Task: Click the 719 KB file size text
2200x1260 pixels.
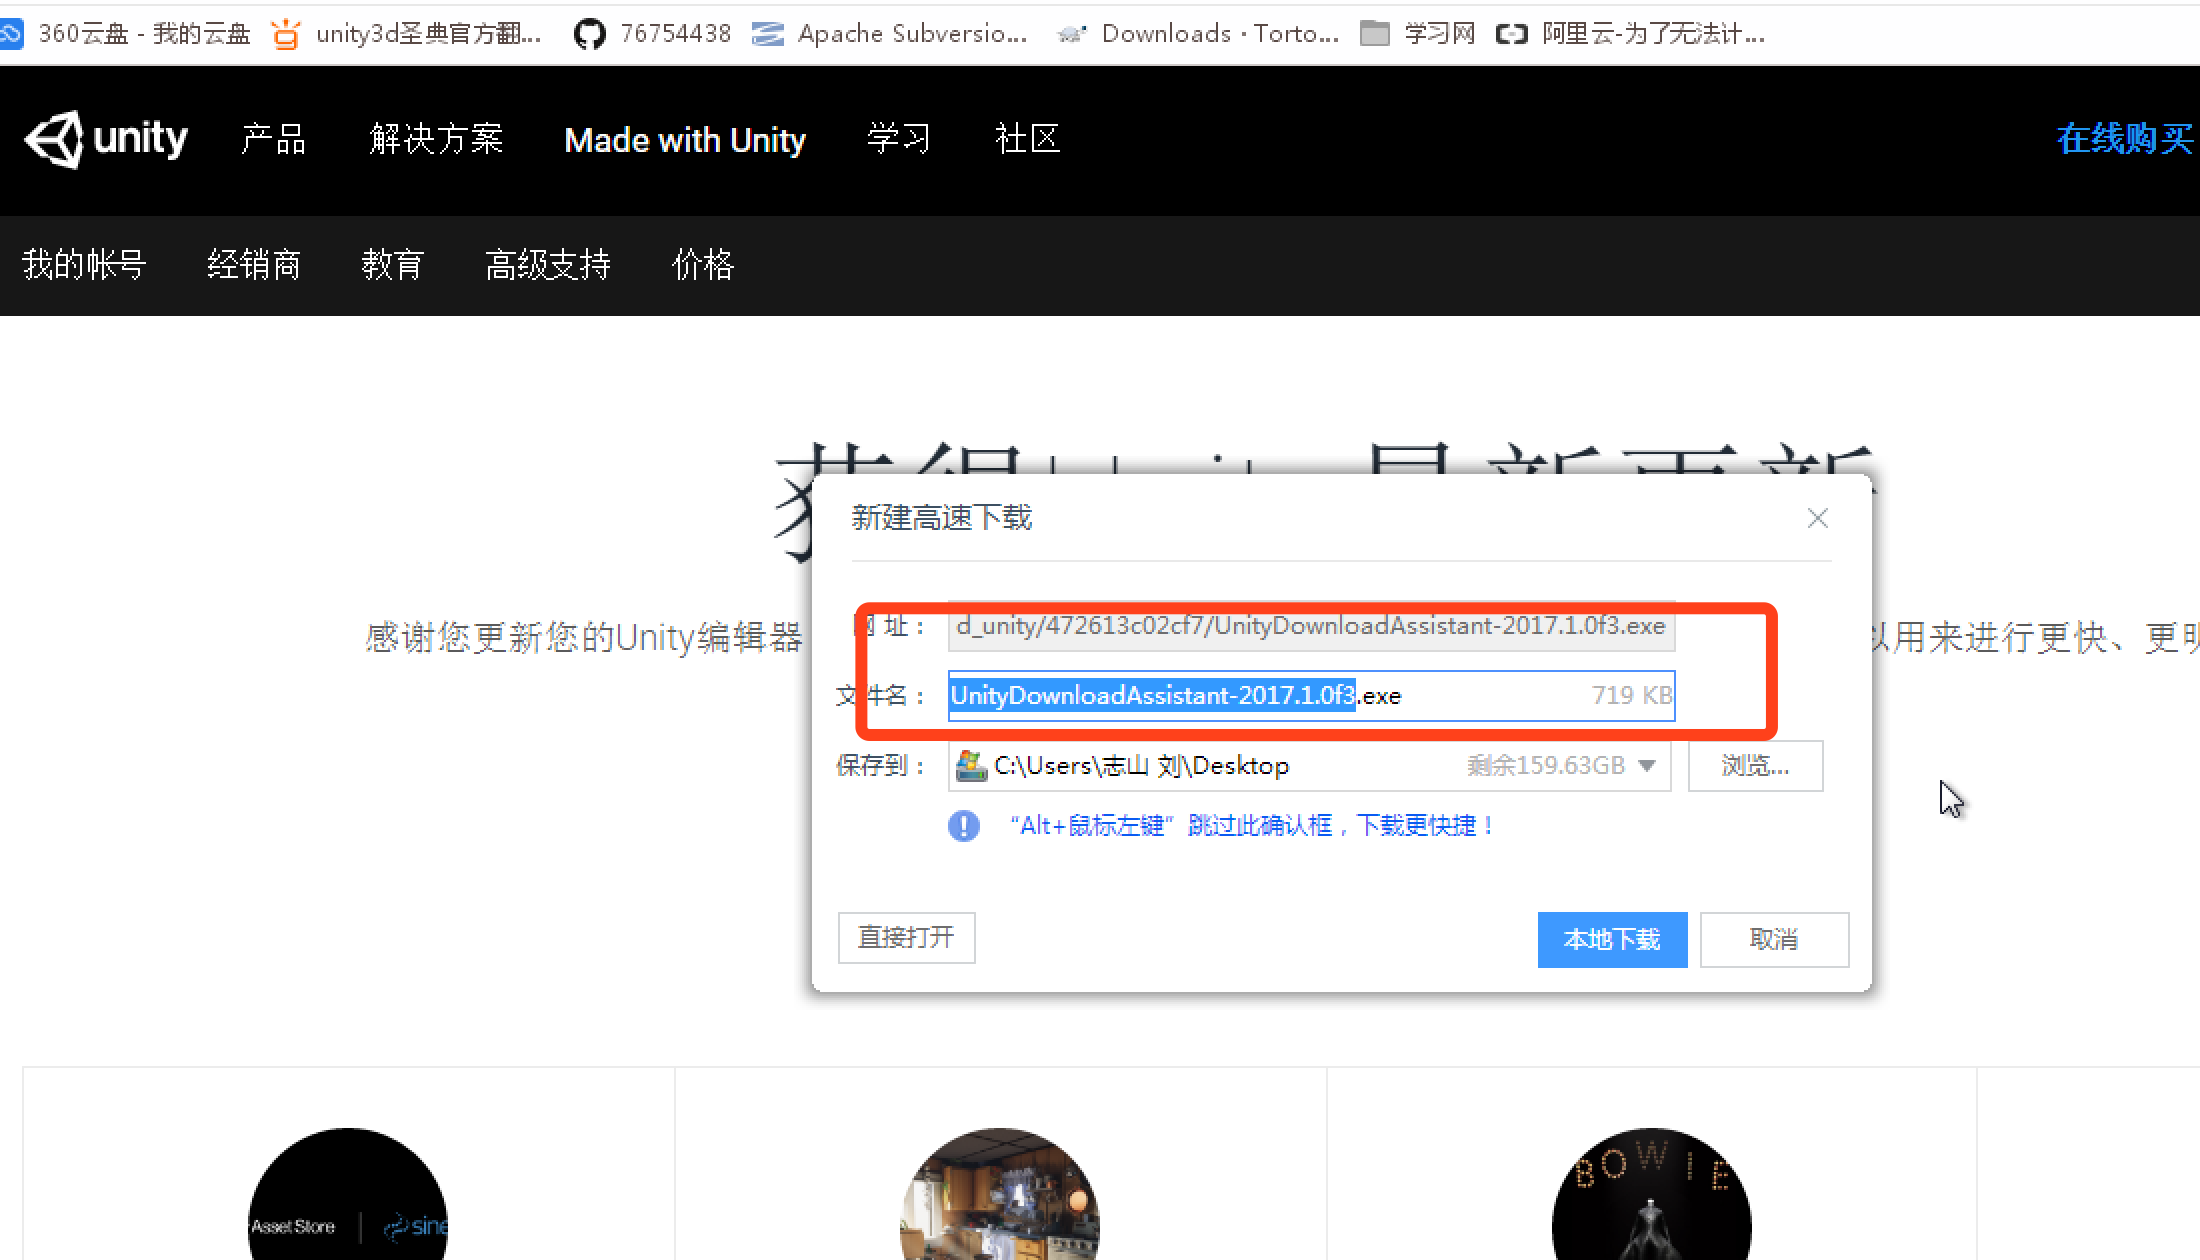Action: point(1631,696)
